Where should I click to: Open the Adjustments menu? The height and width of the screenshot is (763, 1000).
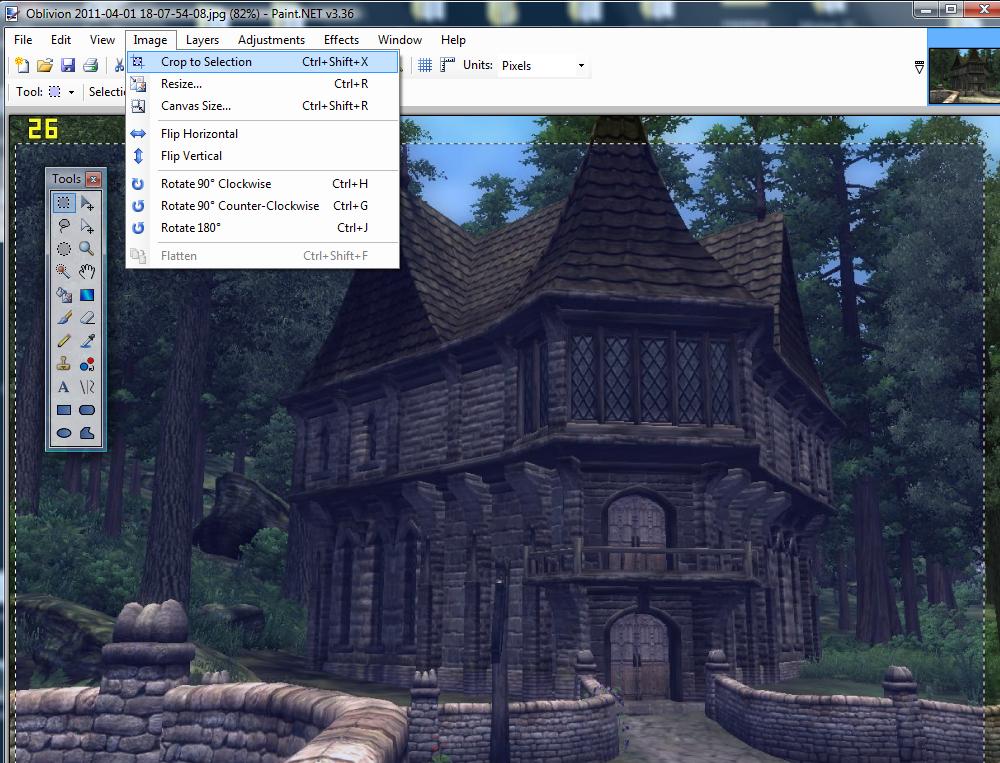[x=271, y=40]
